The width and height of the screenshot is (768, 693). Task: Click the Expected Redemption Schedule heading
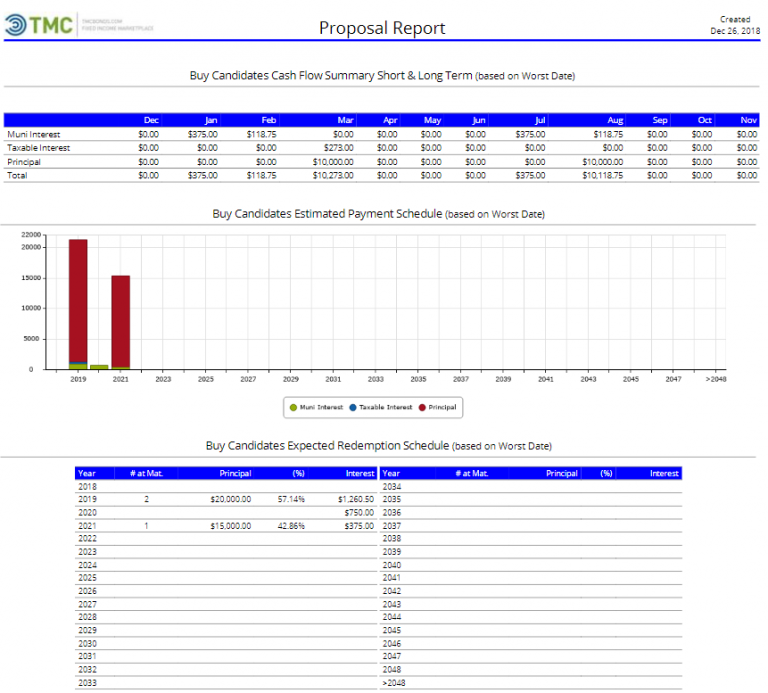coord(379,446)
